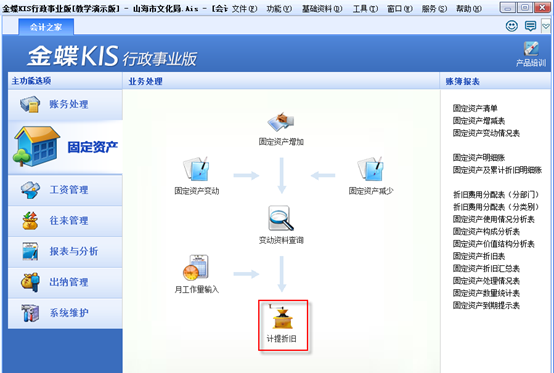Open 固定资产折旧表 report link
Viewport: 554px width, 373px height.
[x=479, y=256]
